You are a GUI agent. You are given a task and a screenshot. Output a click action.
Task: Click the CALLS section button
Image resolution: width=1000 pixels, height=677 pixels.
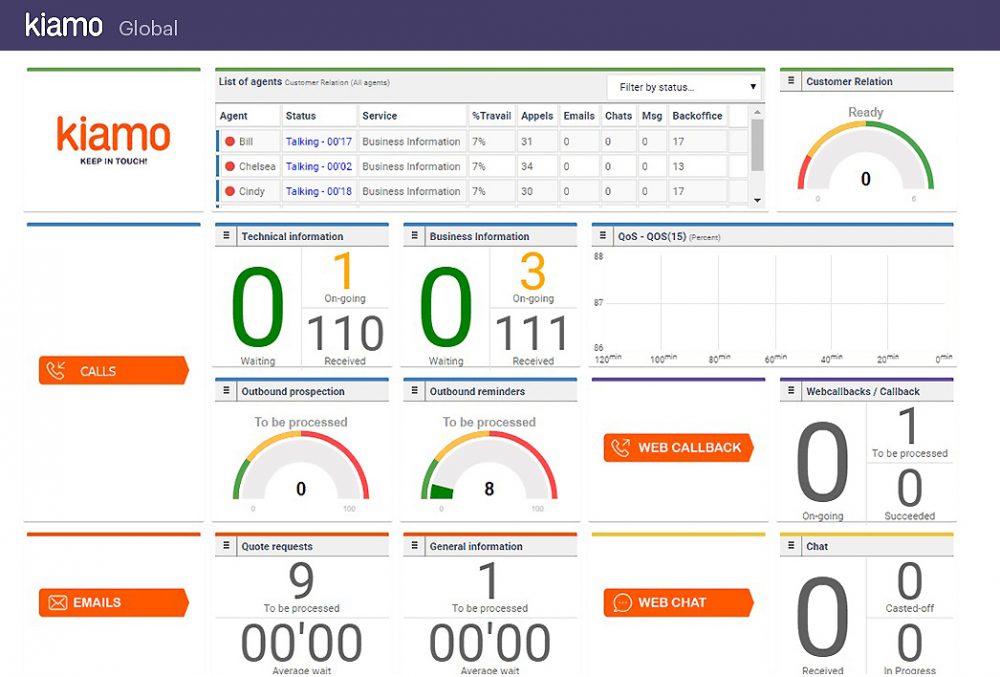pos(114,370)
